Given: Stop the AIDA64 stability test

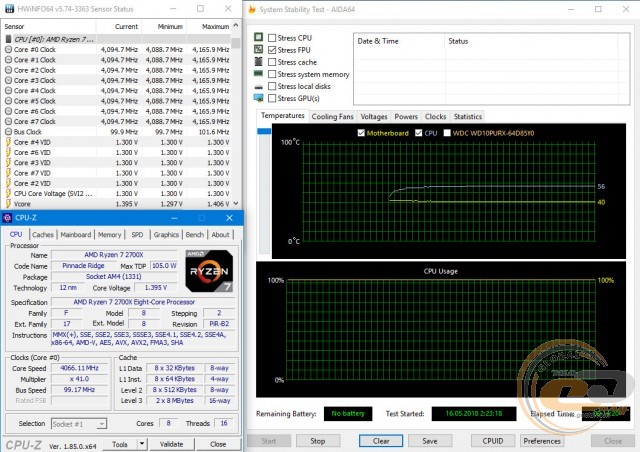Looking at the screenshot, I should 318,441.
